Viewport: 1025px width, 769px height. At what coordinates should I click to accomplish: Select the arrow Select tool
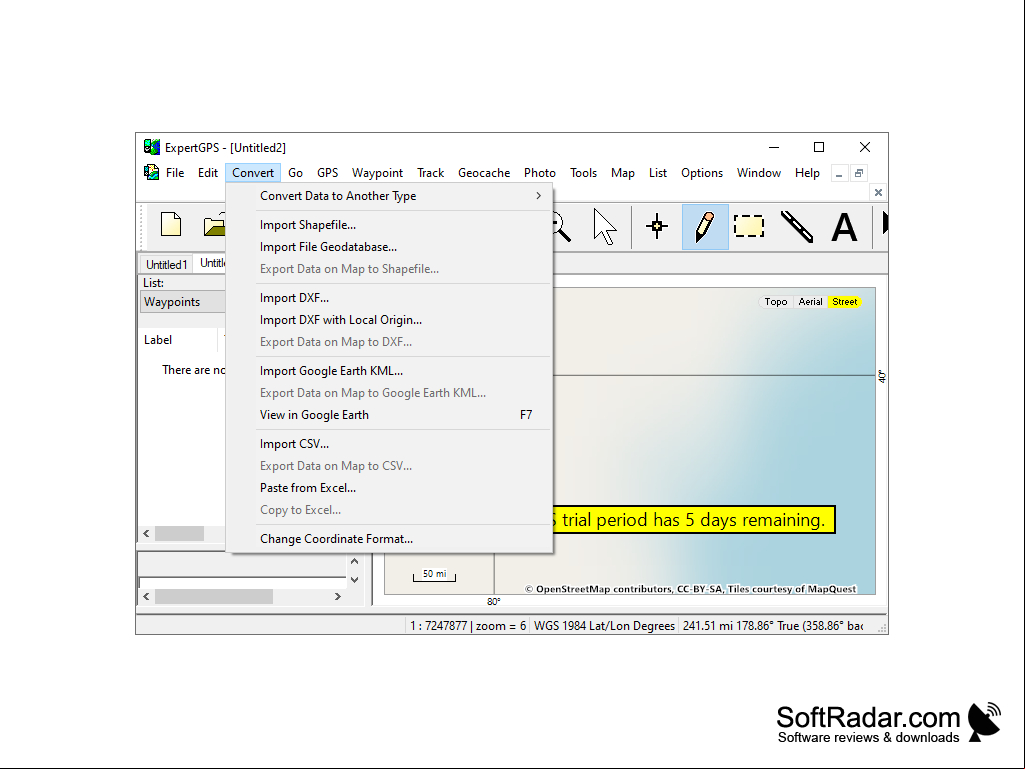click(x=605, y=226)
